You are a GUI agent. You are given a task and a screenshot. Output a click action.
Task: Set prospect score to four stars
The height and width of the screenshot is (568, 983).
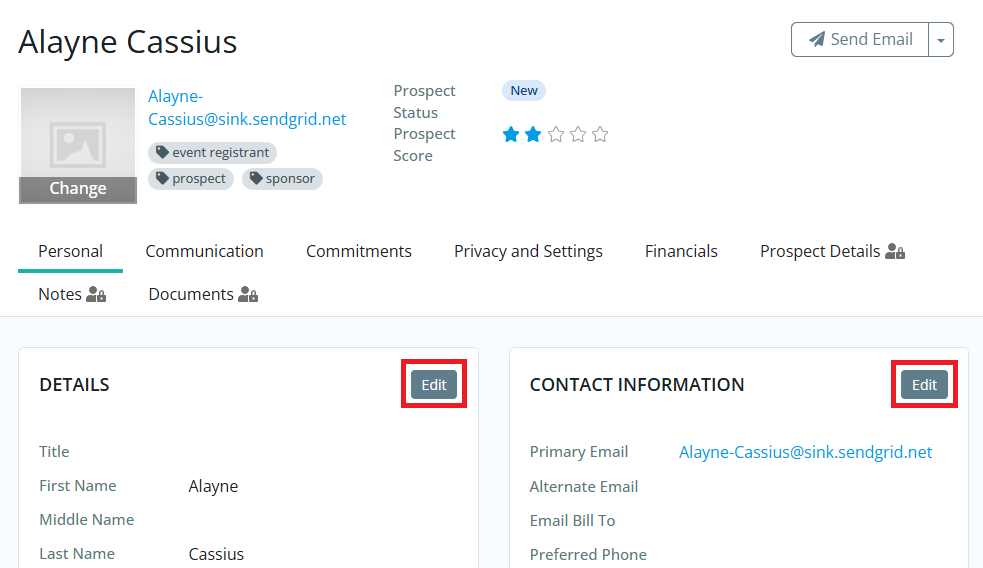point(578,135)
